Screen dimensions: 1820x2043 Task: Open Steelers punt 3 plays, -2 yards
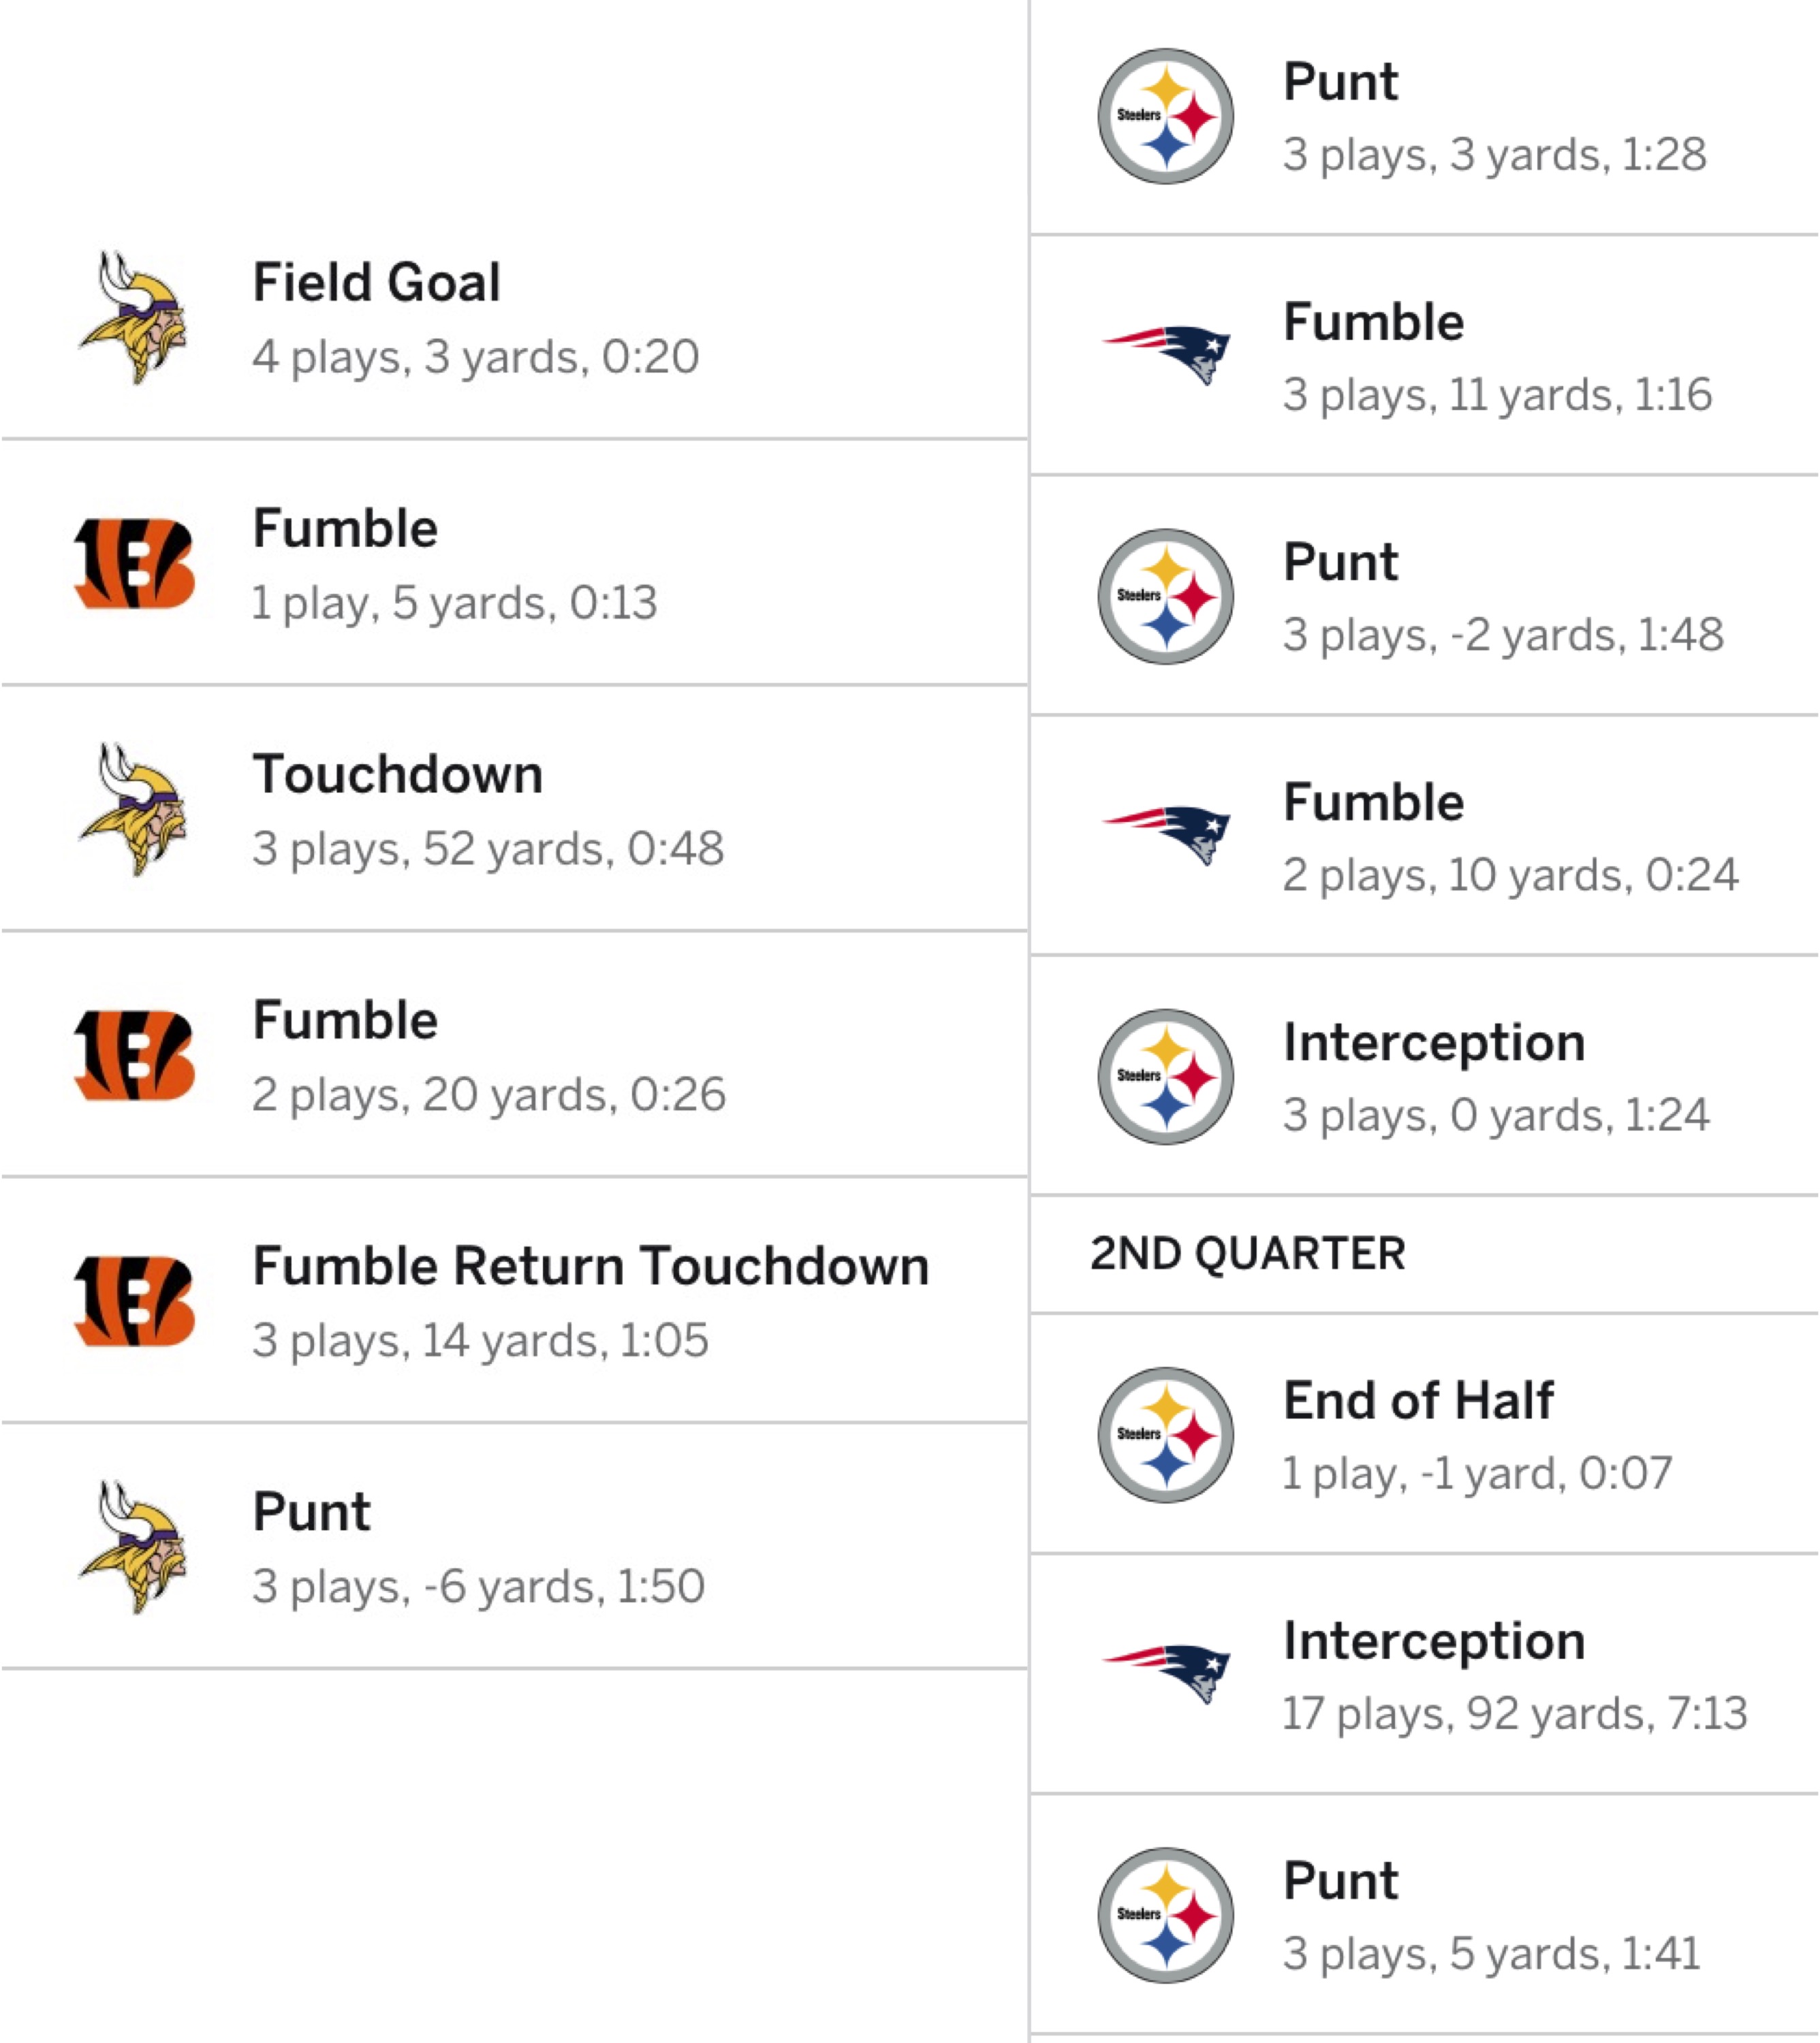click(x=1425, y=596)
